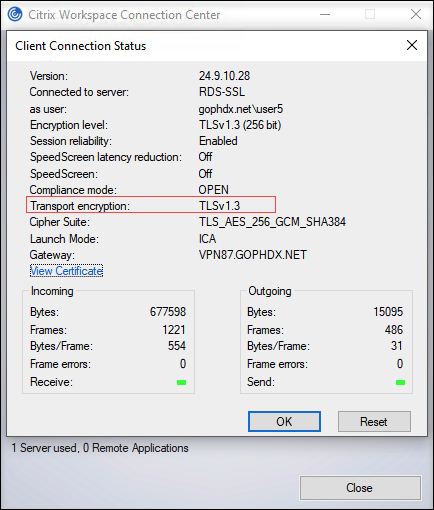Click the RDS-SSL server name

click(222, 92)
